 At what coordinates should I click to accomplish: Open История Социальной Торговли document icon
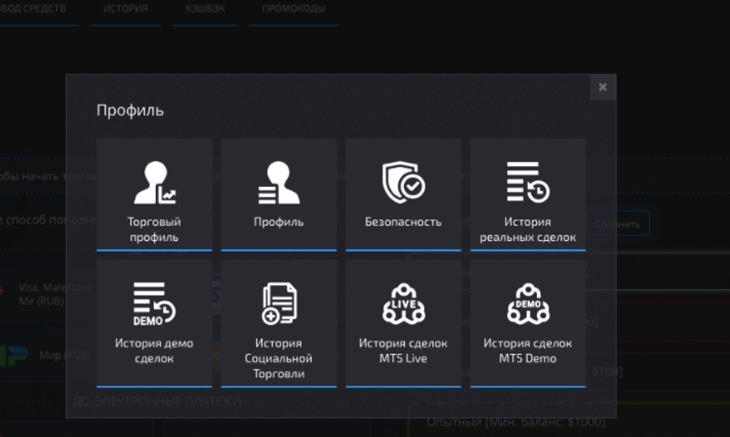(x=278, y=303)
